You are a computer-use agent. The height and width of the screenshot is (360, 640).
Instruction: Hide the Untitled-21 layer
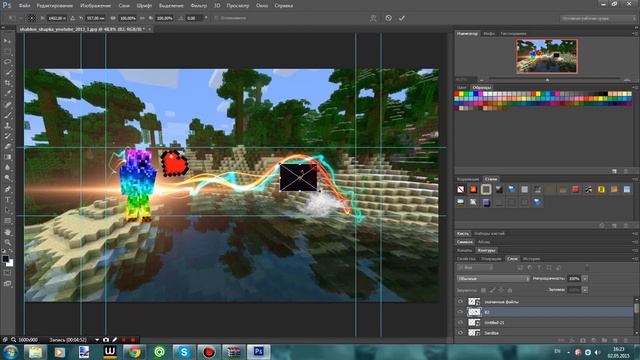pos(460,322)
